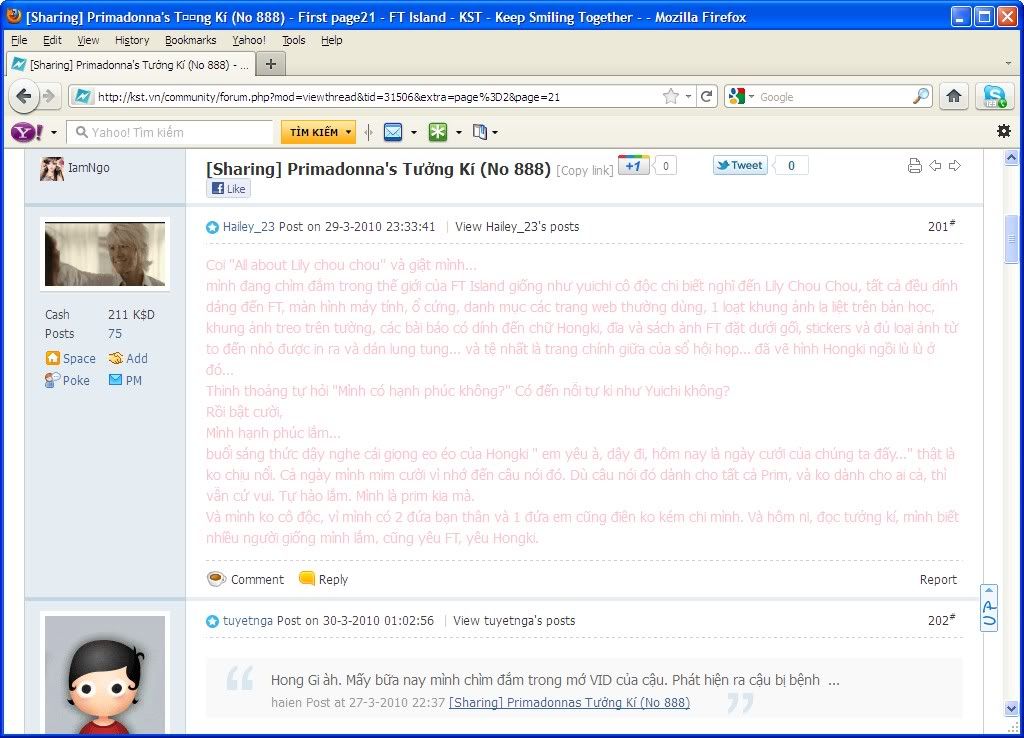Poke user Hailey_23
1024x738 pixels.
click(x=67, y=380)
